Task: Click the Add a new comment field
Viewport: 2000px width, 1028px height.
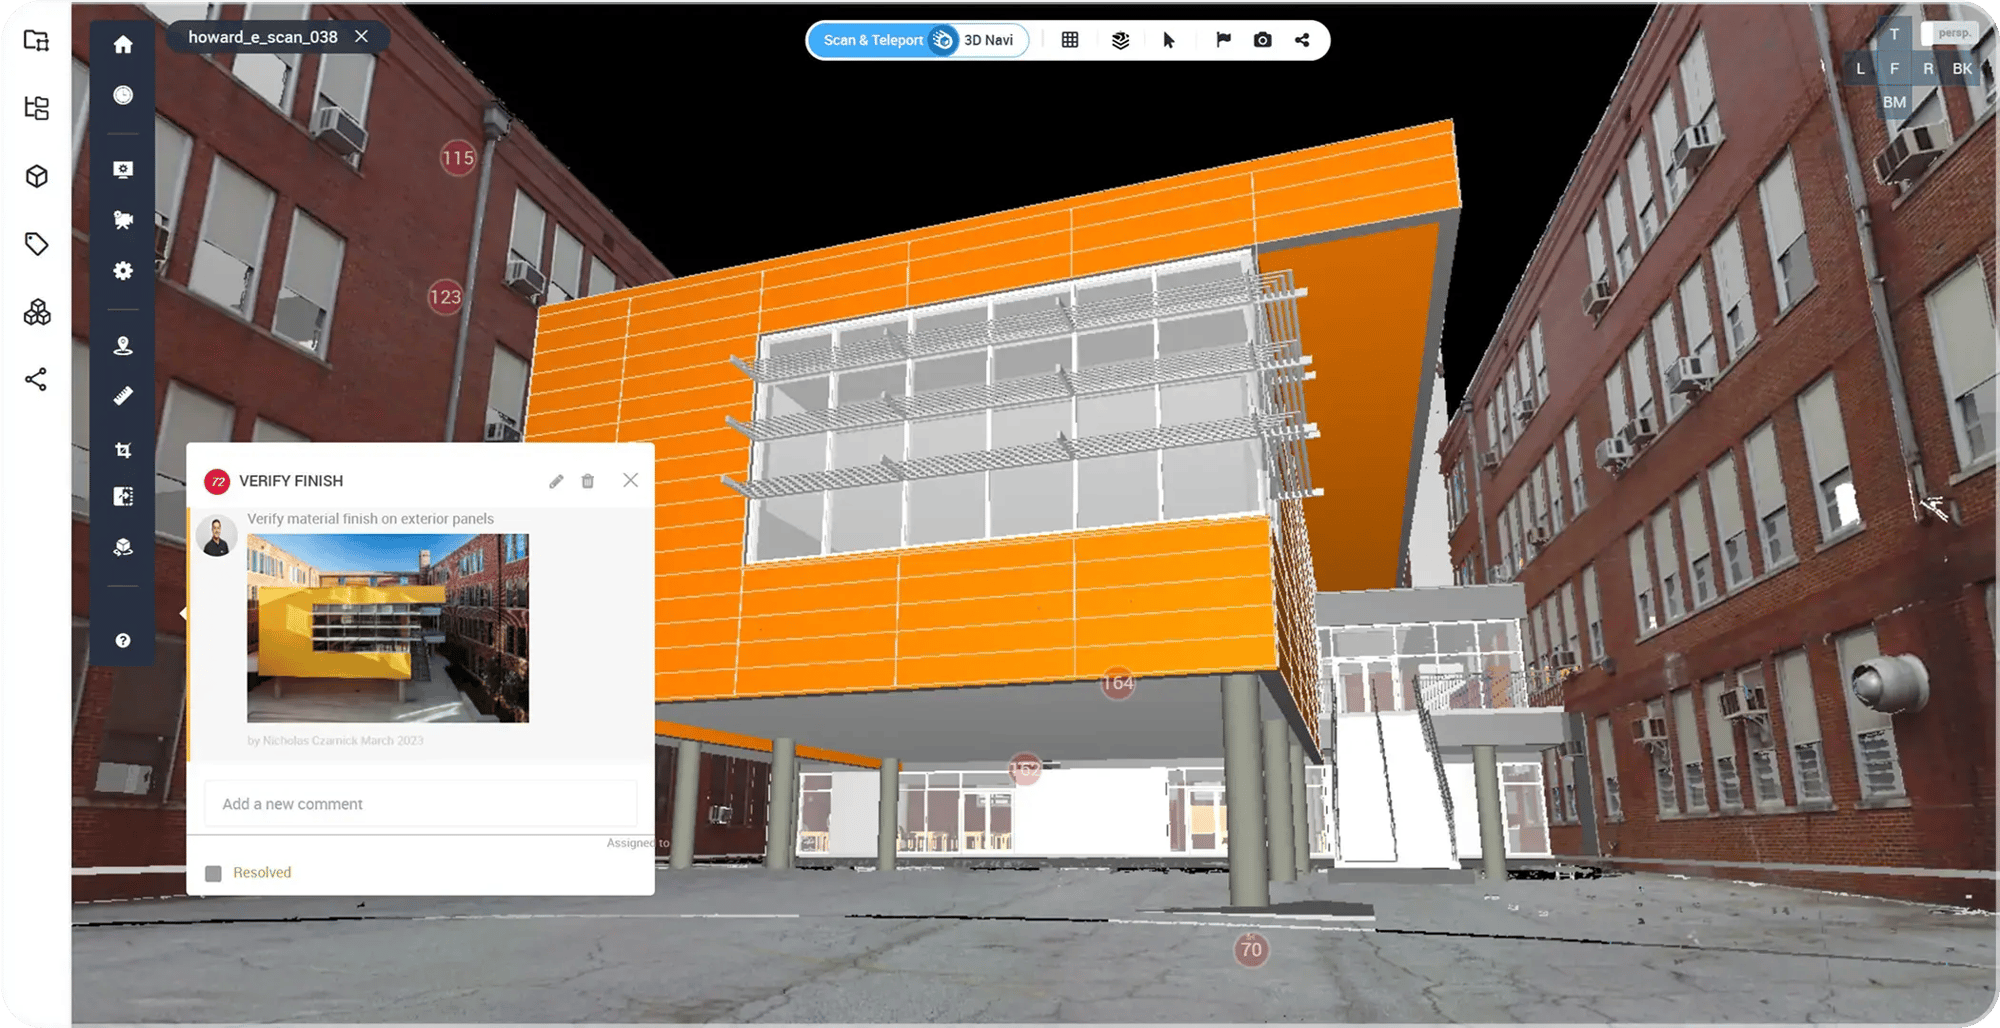Action: click(420, 804)
